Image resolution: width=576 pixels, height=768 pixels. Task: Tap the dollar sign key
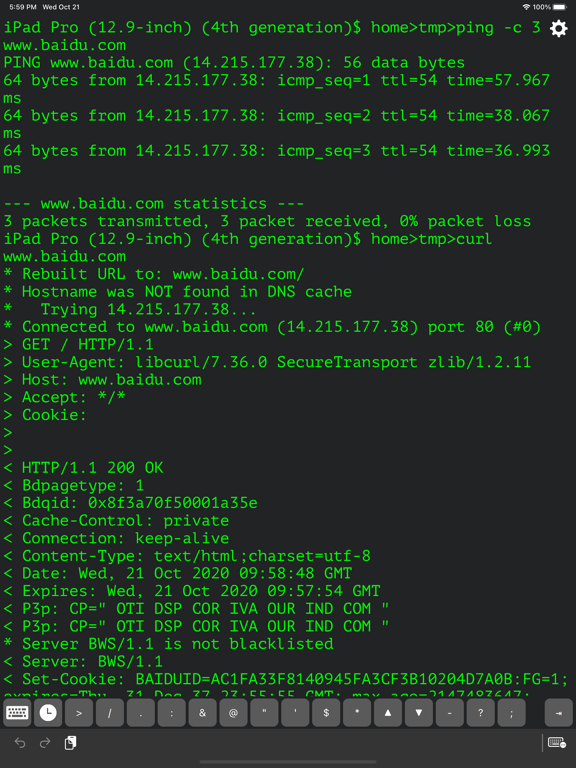click(326, 713)
